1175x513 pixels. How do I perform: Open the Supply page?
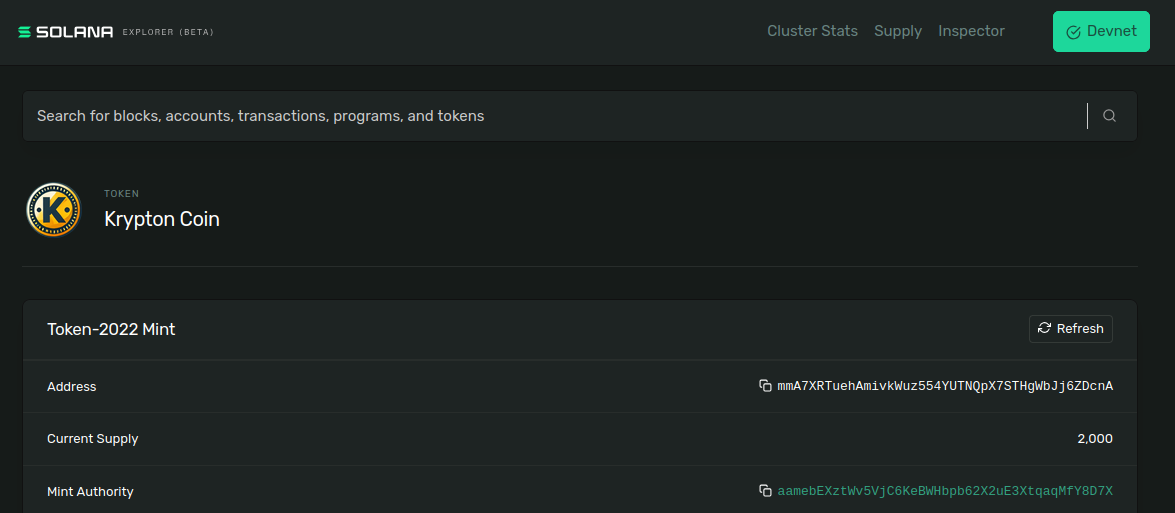[x=897, y=31]
